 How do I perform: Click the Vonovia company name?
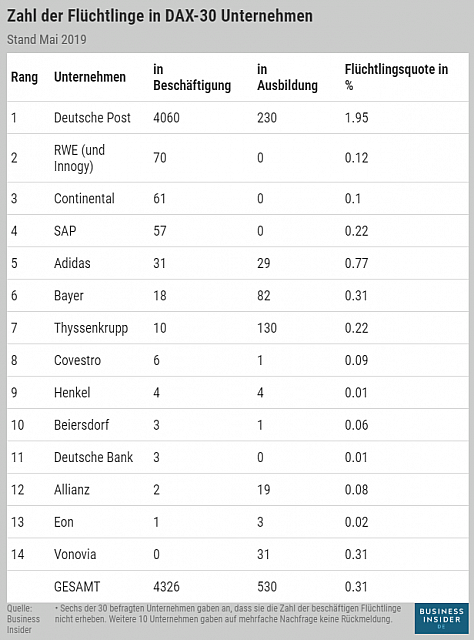coord(75,554)
